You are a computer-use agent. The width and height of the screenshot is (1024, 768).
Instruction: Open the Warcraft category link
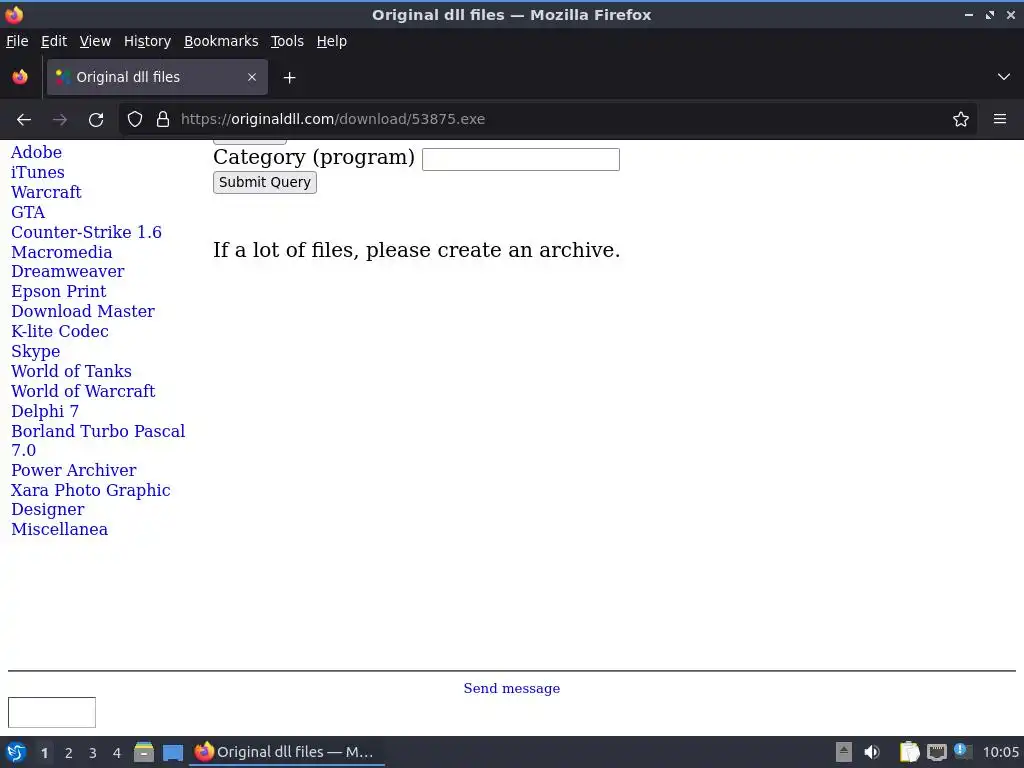click(46, 192)
